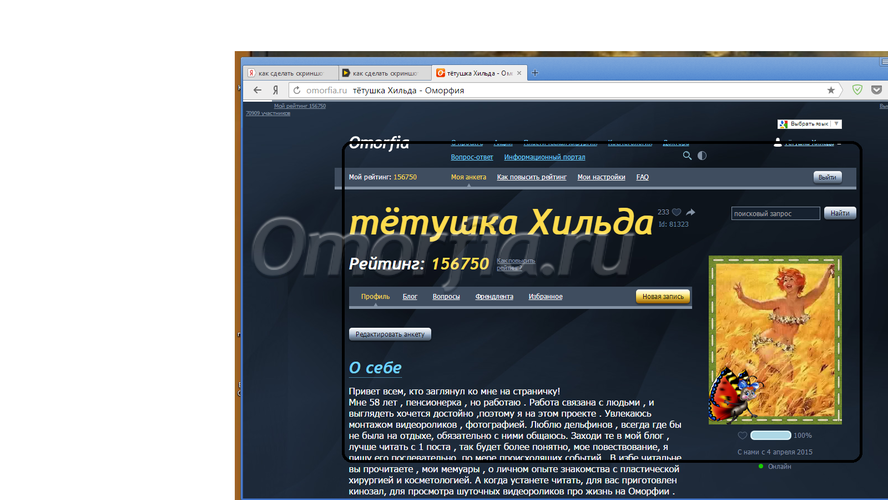Reload the page with the refresh icon
Screen dimensions: 888x500
click(297, 90)
